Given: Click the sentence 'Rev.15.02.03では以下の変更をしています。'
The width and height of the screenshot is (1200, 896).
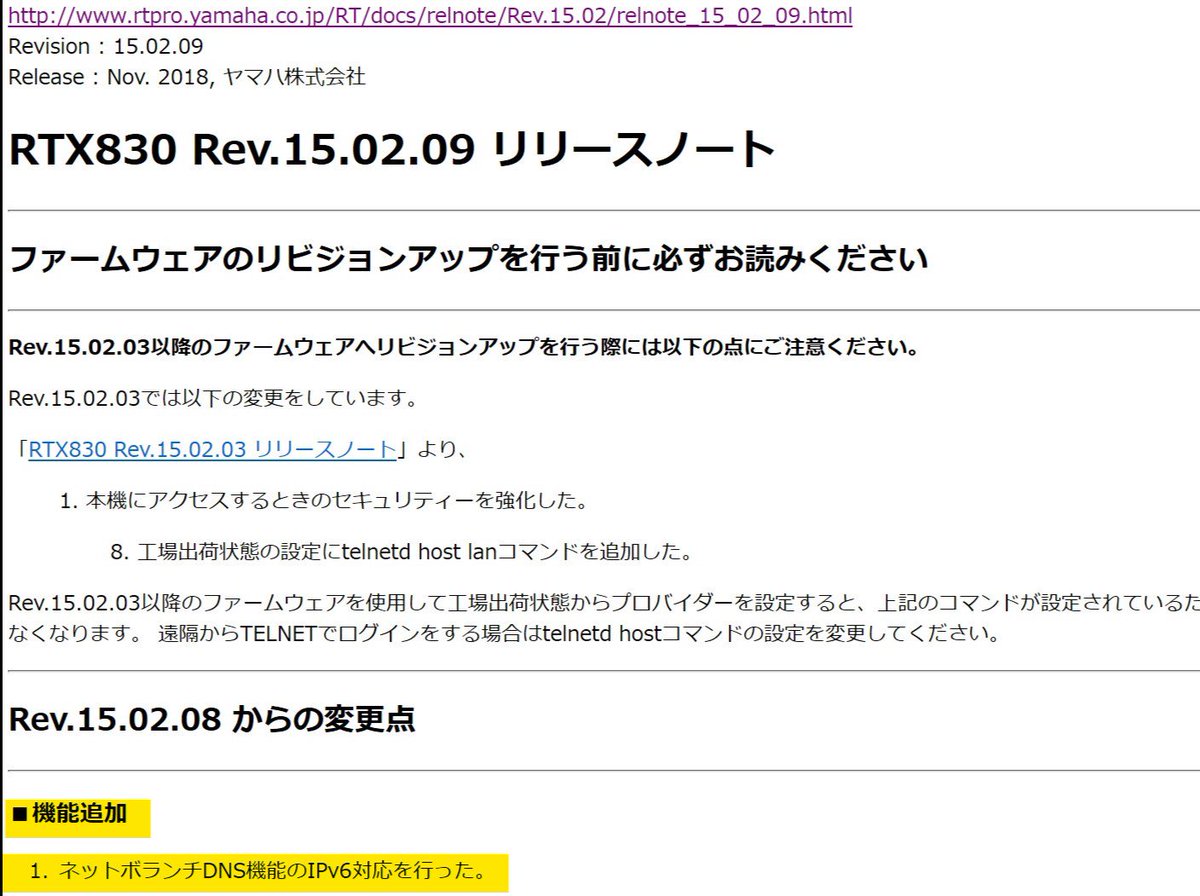Looking at the screenshot, I should 213,399.
